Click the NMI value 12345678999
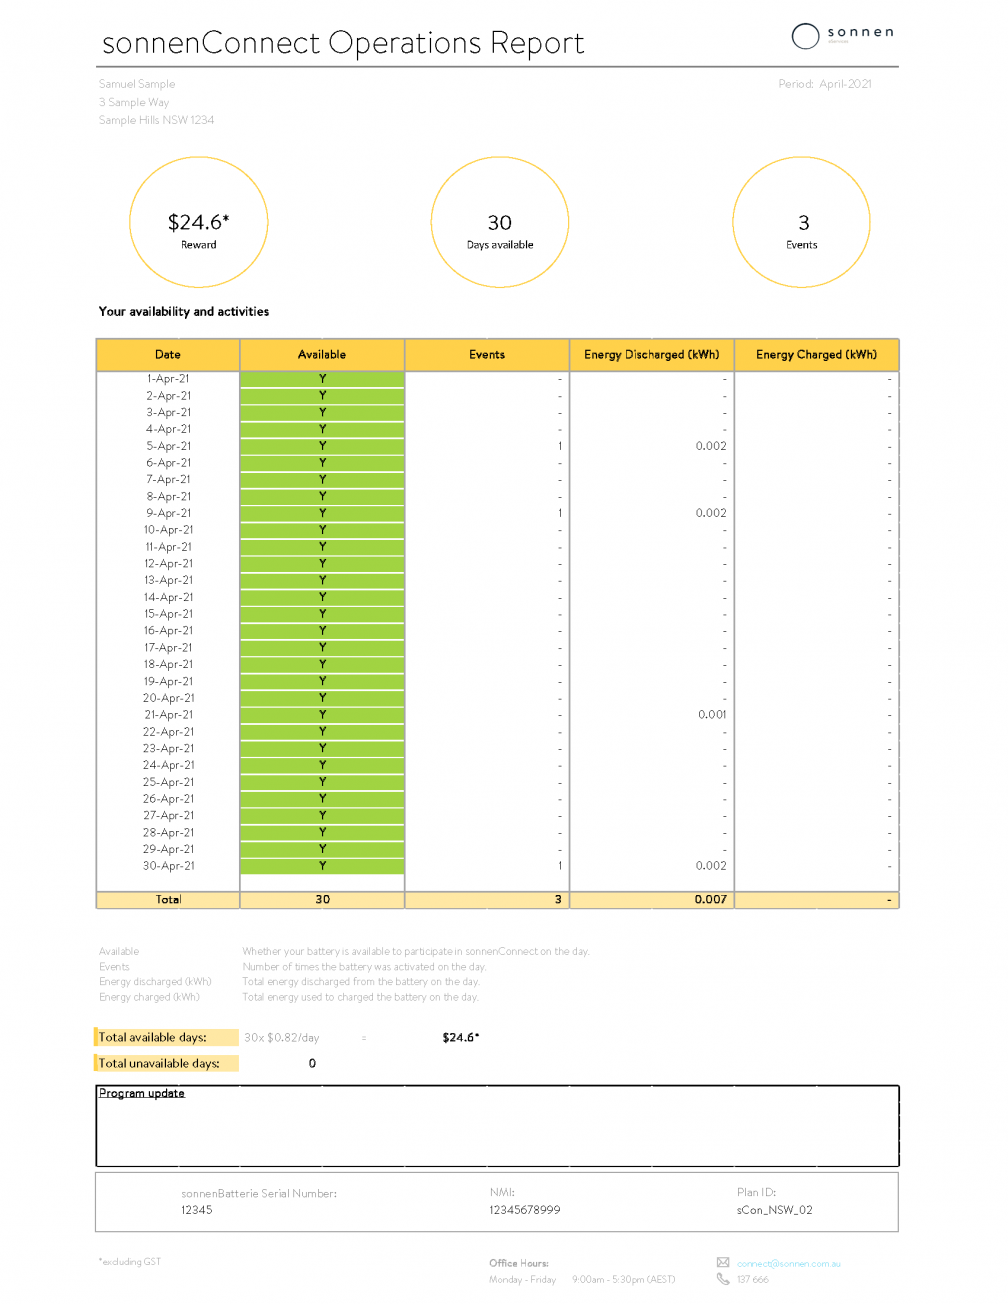 (x=524, y=1210)
